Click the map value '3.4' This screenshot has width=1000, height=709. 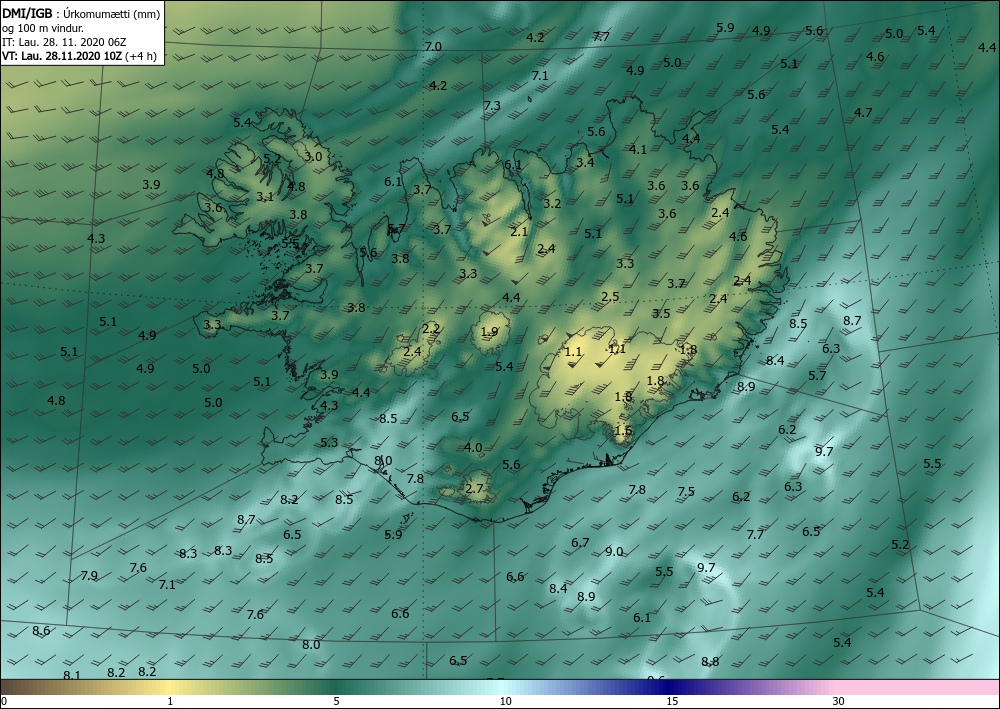tap(585, 163)
